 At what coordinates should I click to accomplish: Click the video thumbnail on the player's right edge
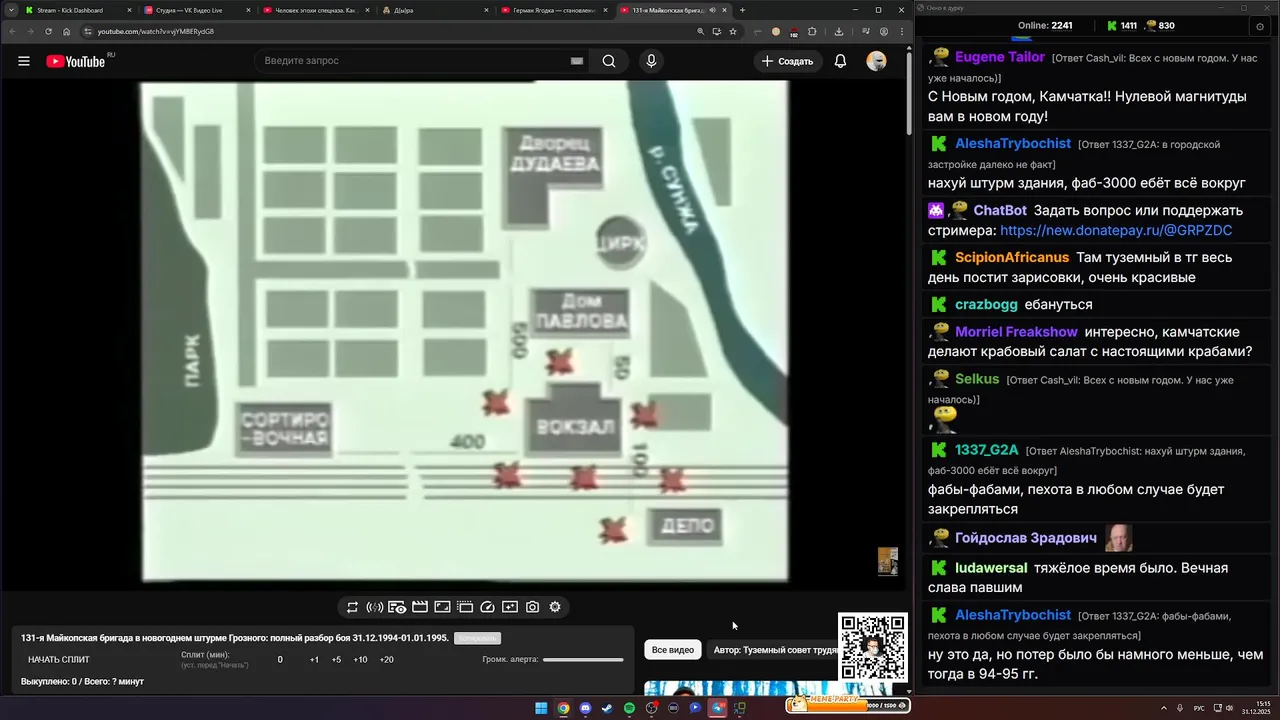pos(888,561)
